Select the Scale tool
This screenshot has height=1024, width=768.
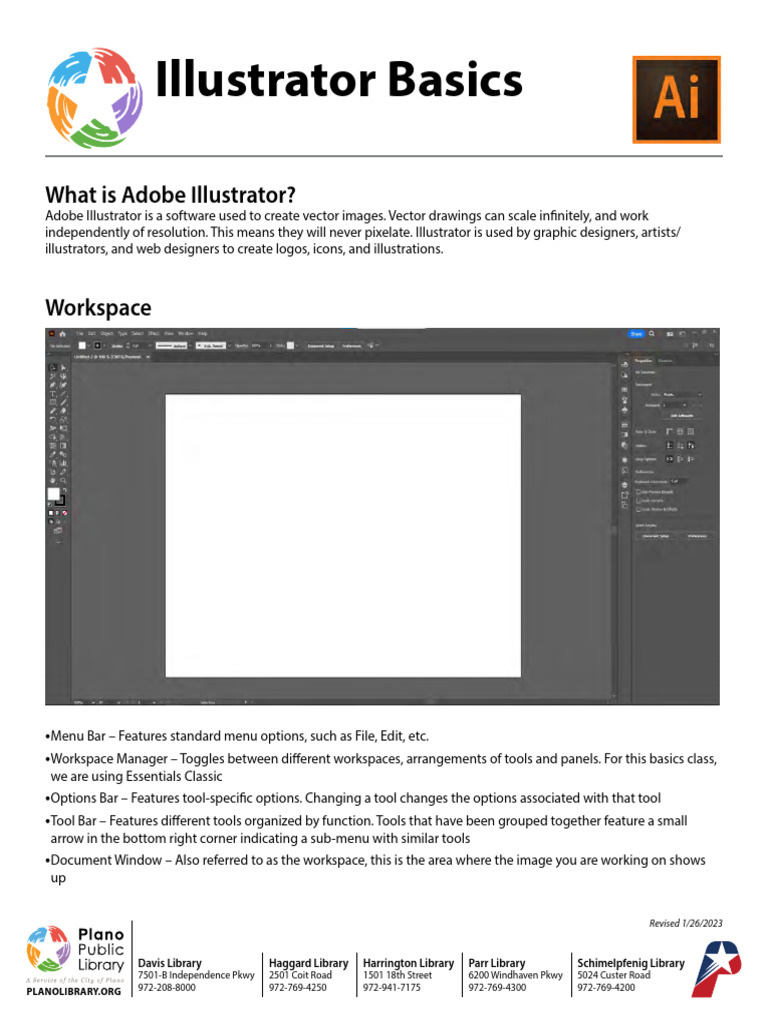pyautogui.click(x=63, y=419)
